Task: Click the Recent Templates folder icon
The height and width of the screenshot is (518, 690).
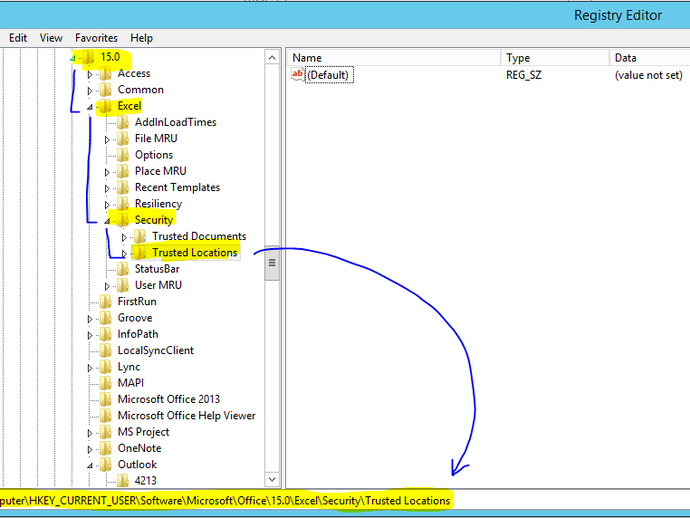Action: point(123,187)
